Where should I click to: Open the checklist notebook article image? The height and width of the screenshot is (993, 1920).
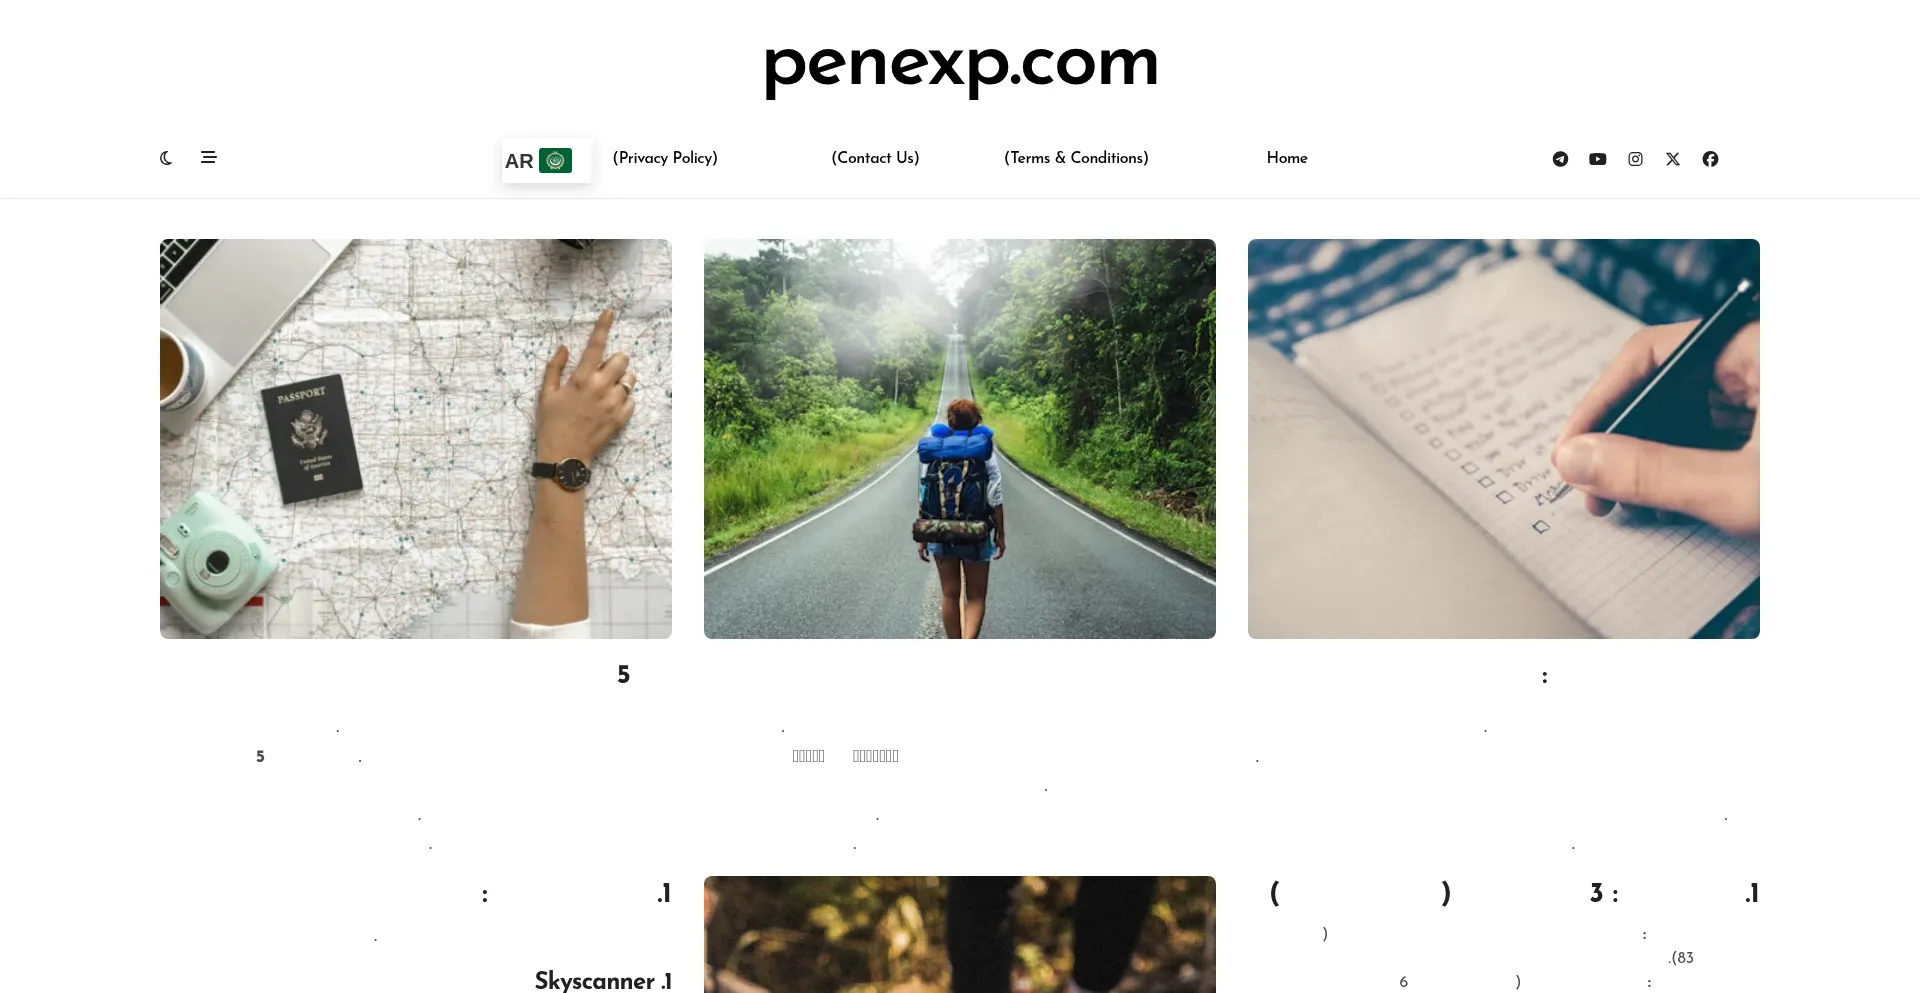tap(1504, 439)
